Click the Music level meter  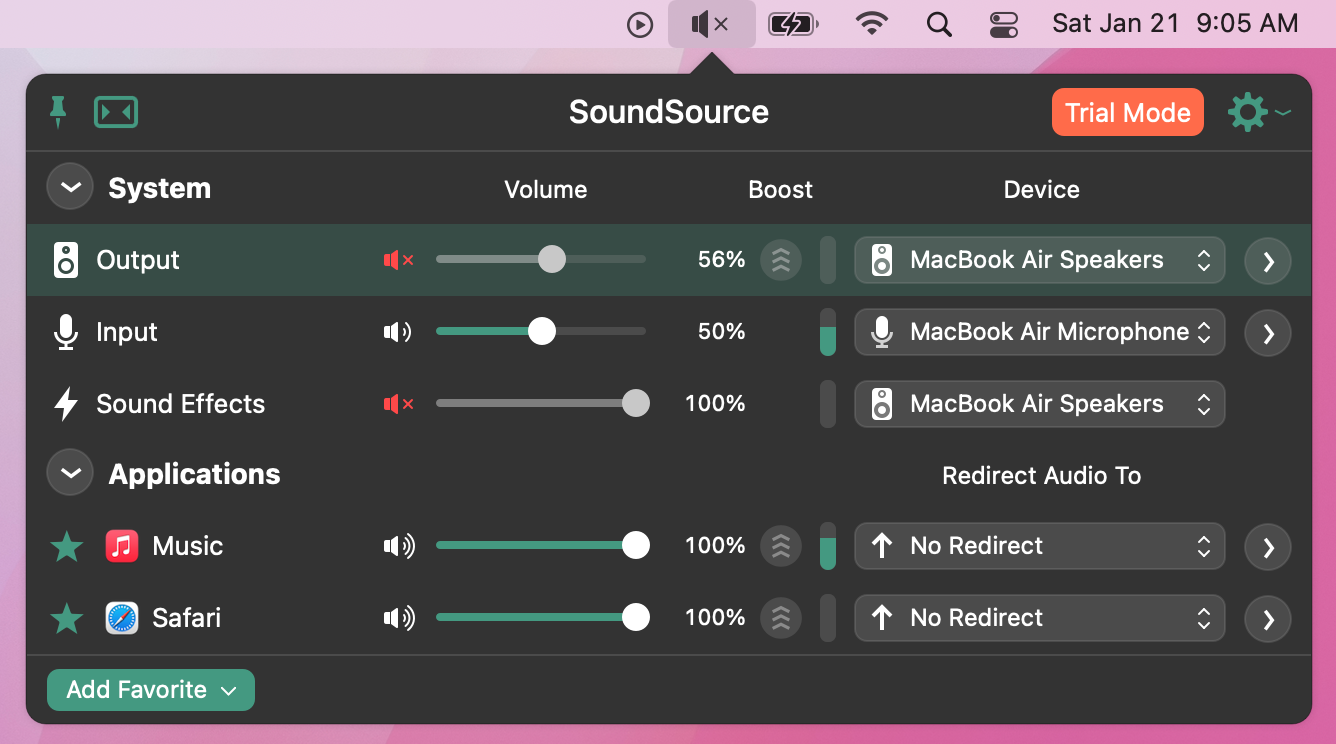pyautogui.click(x=828, y=546)
